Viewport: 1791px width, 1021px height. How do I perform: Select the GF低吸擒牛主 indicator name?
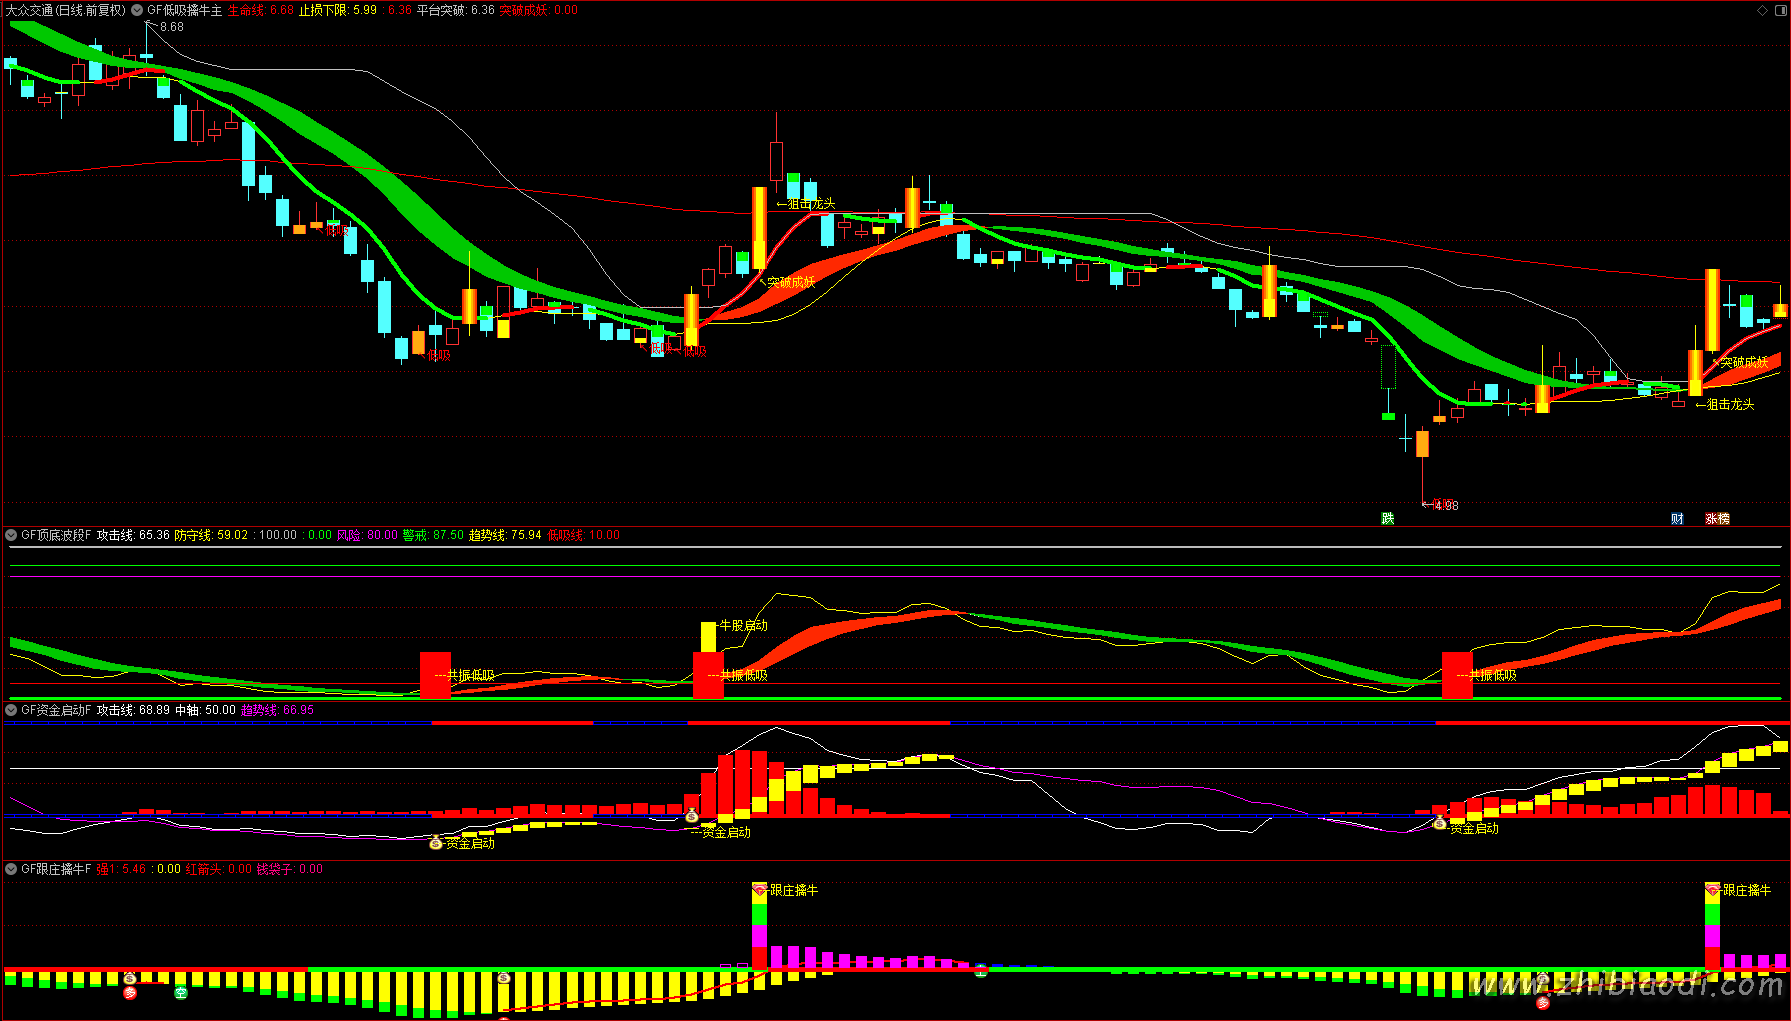click(185, 10)
